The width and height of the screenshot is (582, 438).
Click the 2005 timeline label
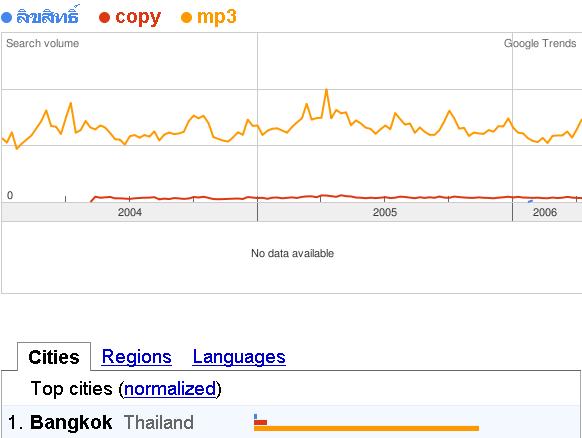click(x=385, y=212)
